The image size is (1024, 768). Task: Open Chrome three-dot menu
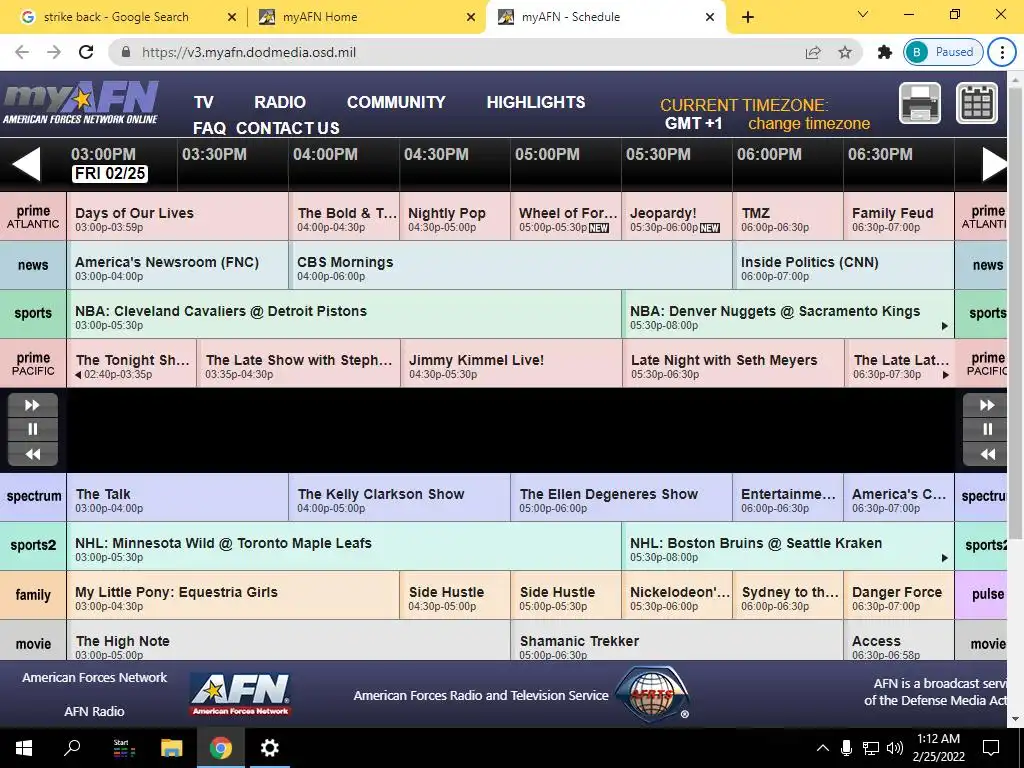click(1002, 52)
